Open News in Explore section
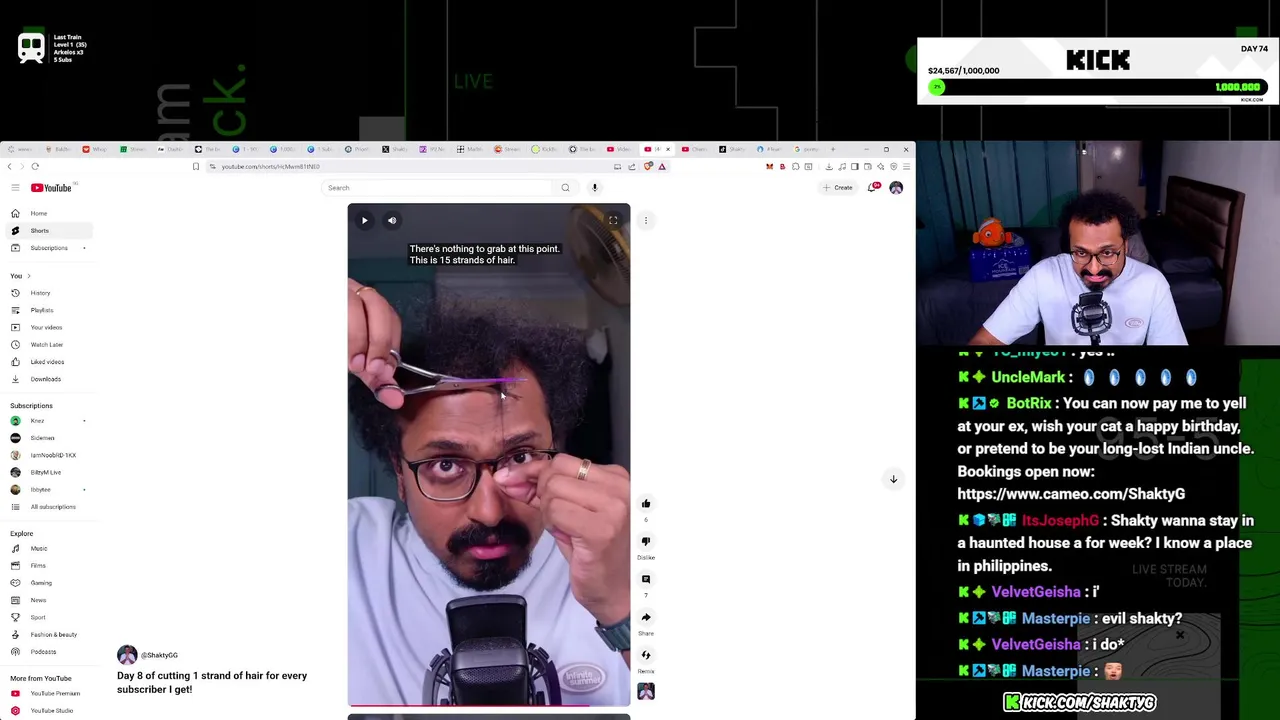 [47, 600]
